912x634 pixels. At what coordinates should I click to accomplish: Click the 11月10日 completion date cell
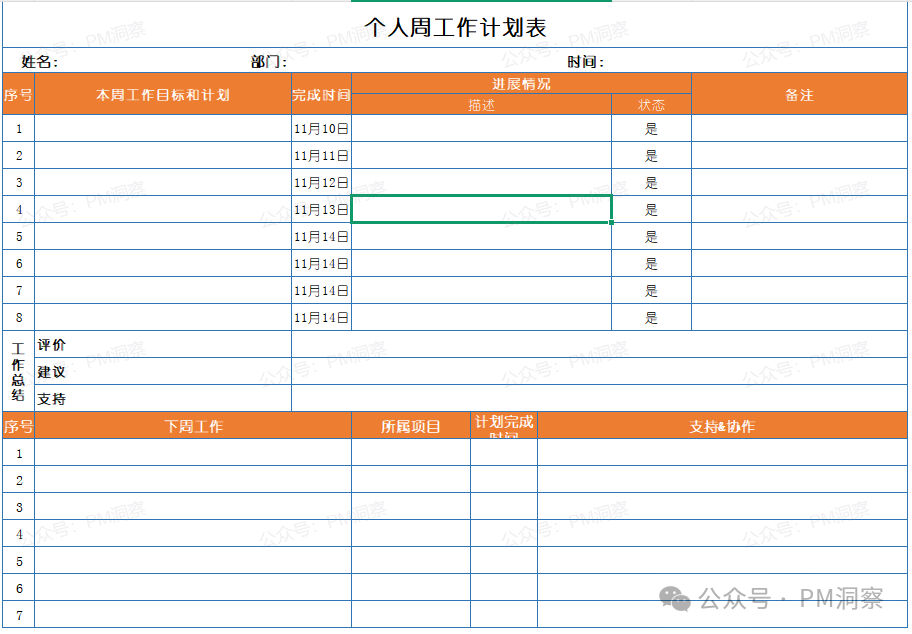click(322, 128)
